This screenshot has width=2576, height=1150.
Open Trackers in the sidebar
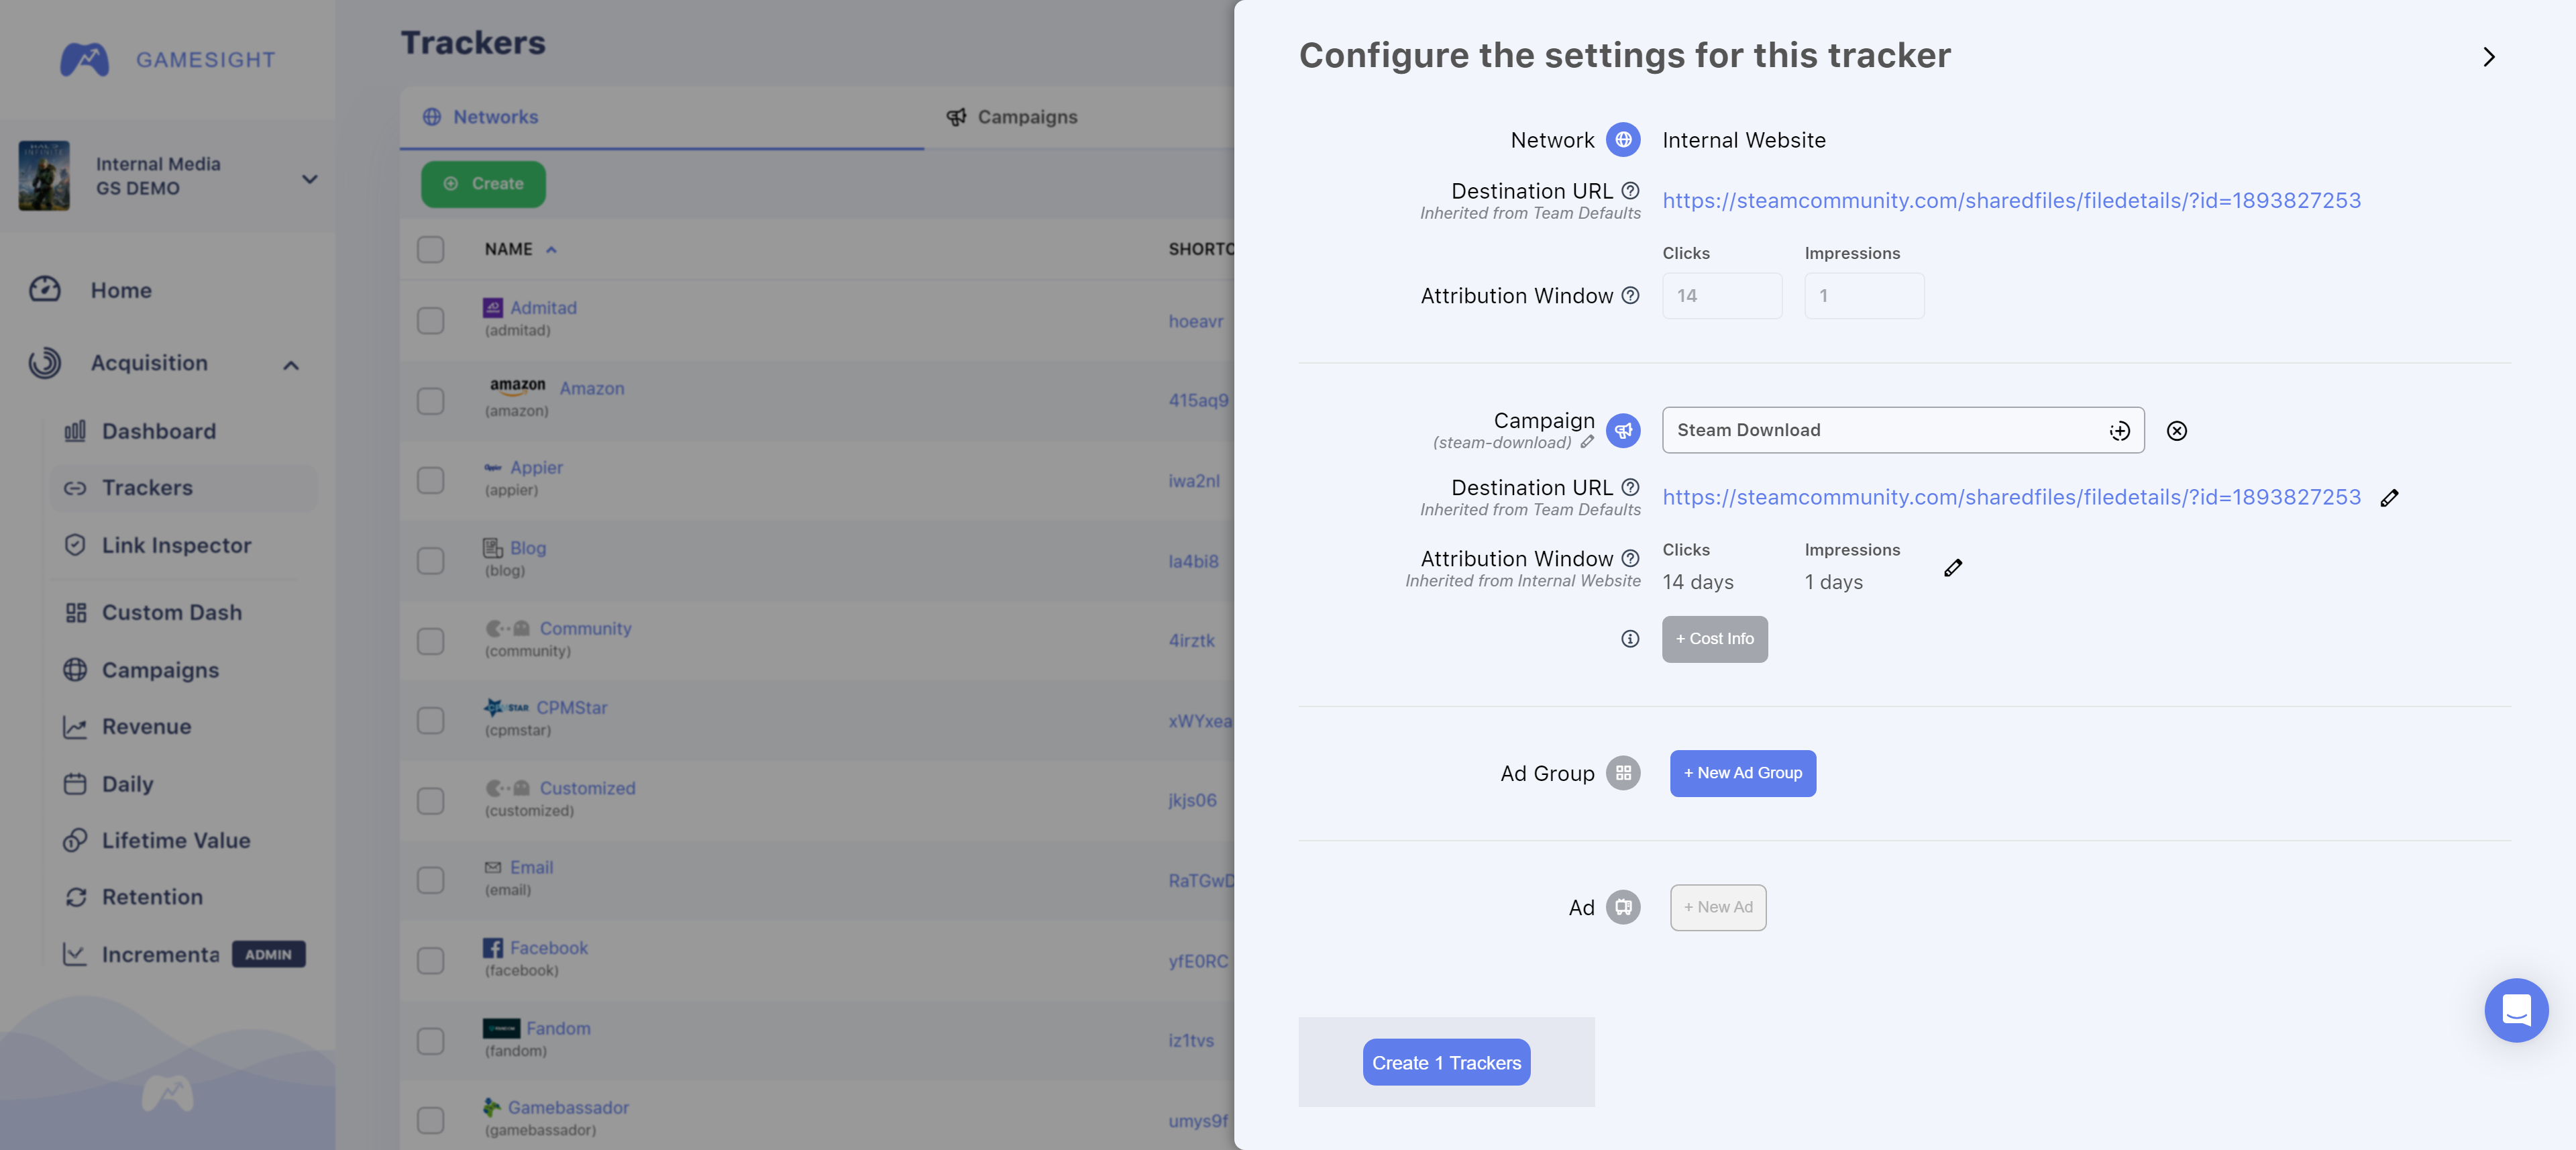pyautogui.click(x=183, y=488)
